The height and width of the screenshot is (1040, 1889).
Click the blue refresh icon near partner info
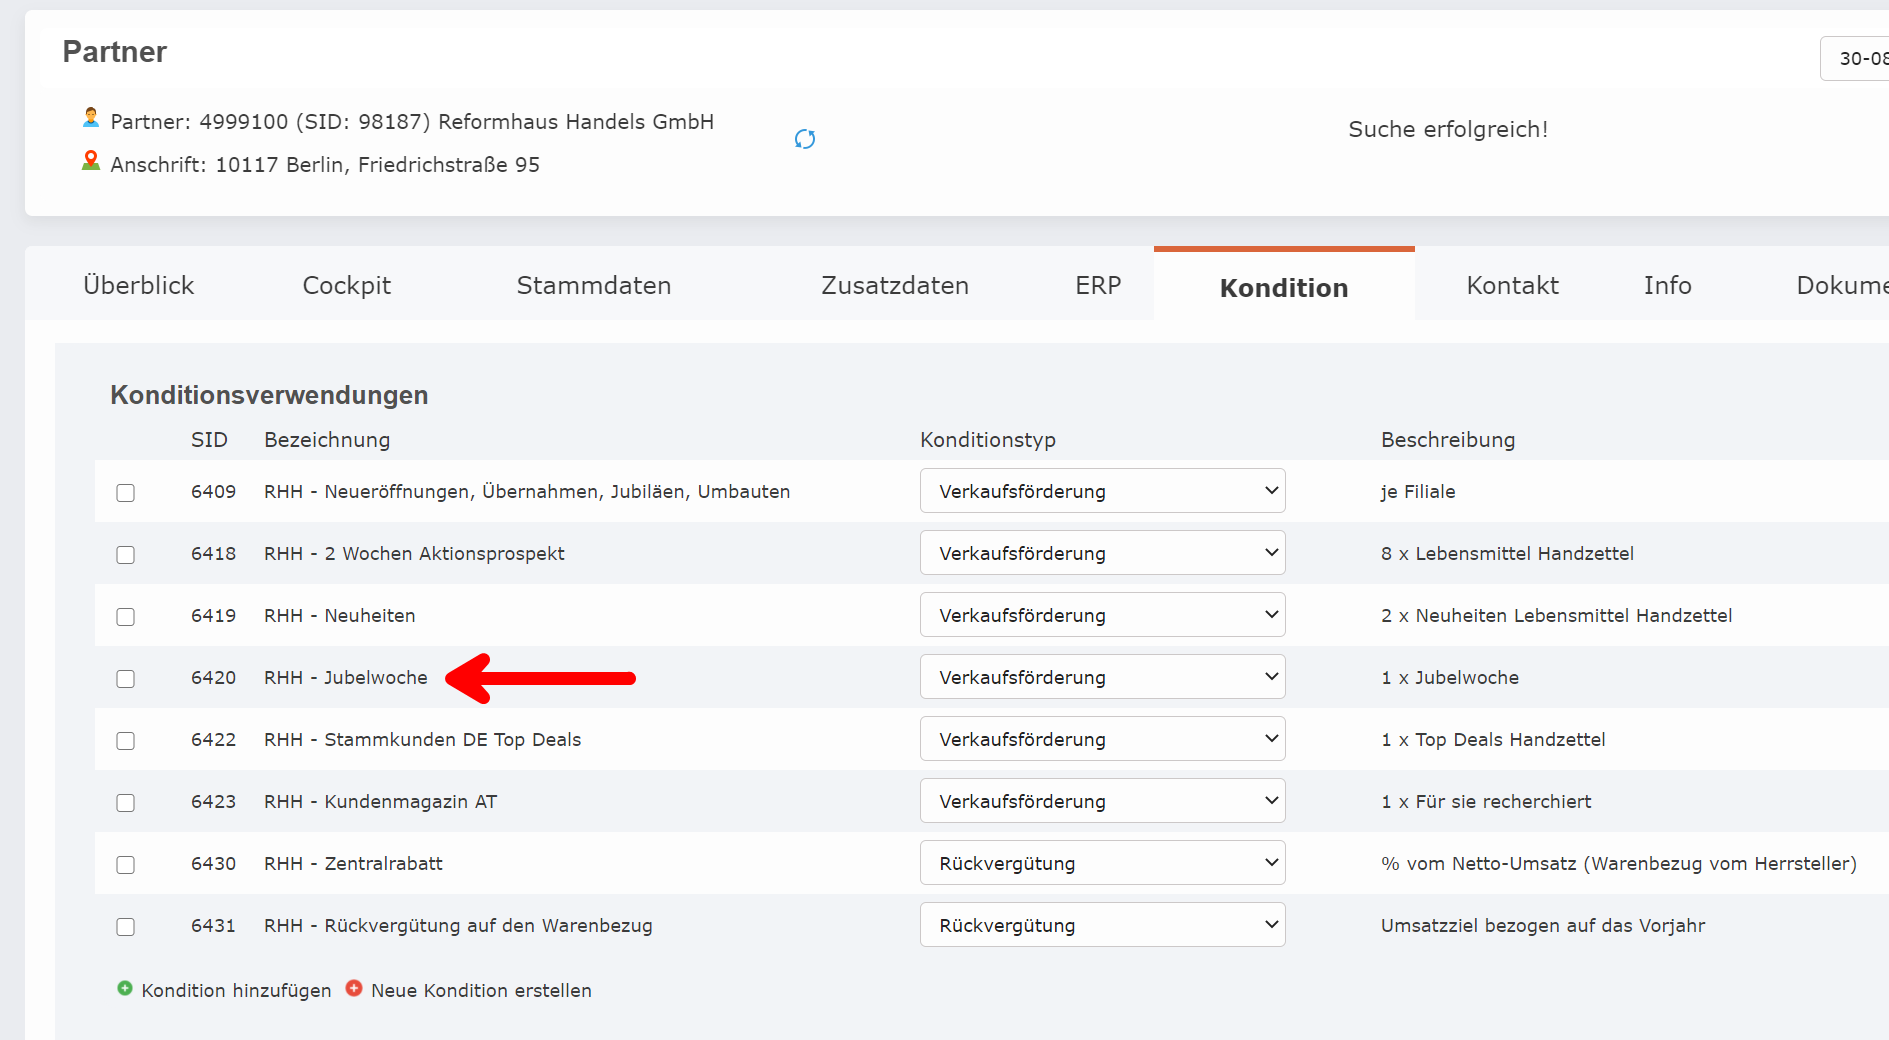804,139
